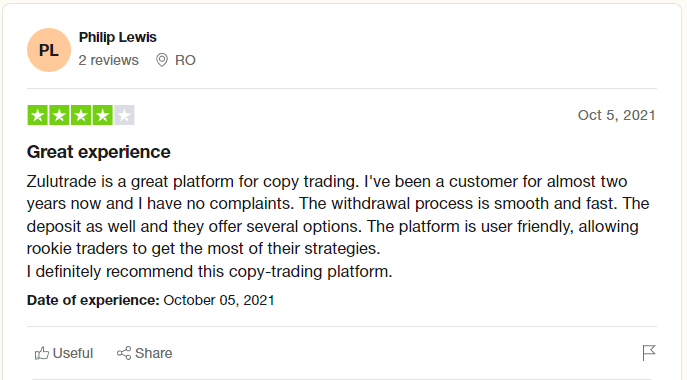This screenshot has width=687, height=380.
Task: Click the PL avatar circle
Action: [x=49, y=50]
